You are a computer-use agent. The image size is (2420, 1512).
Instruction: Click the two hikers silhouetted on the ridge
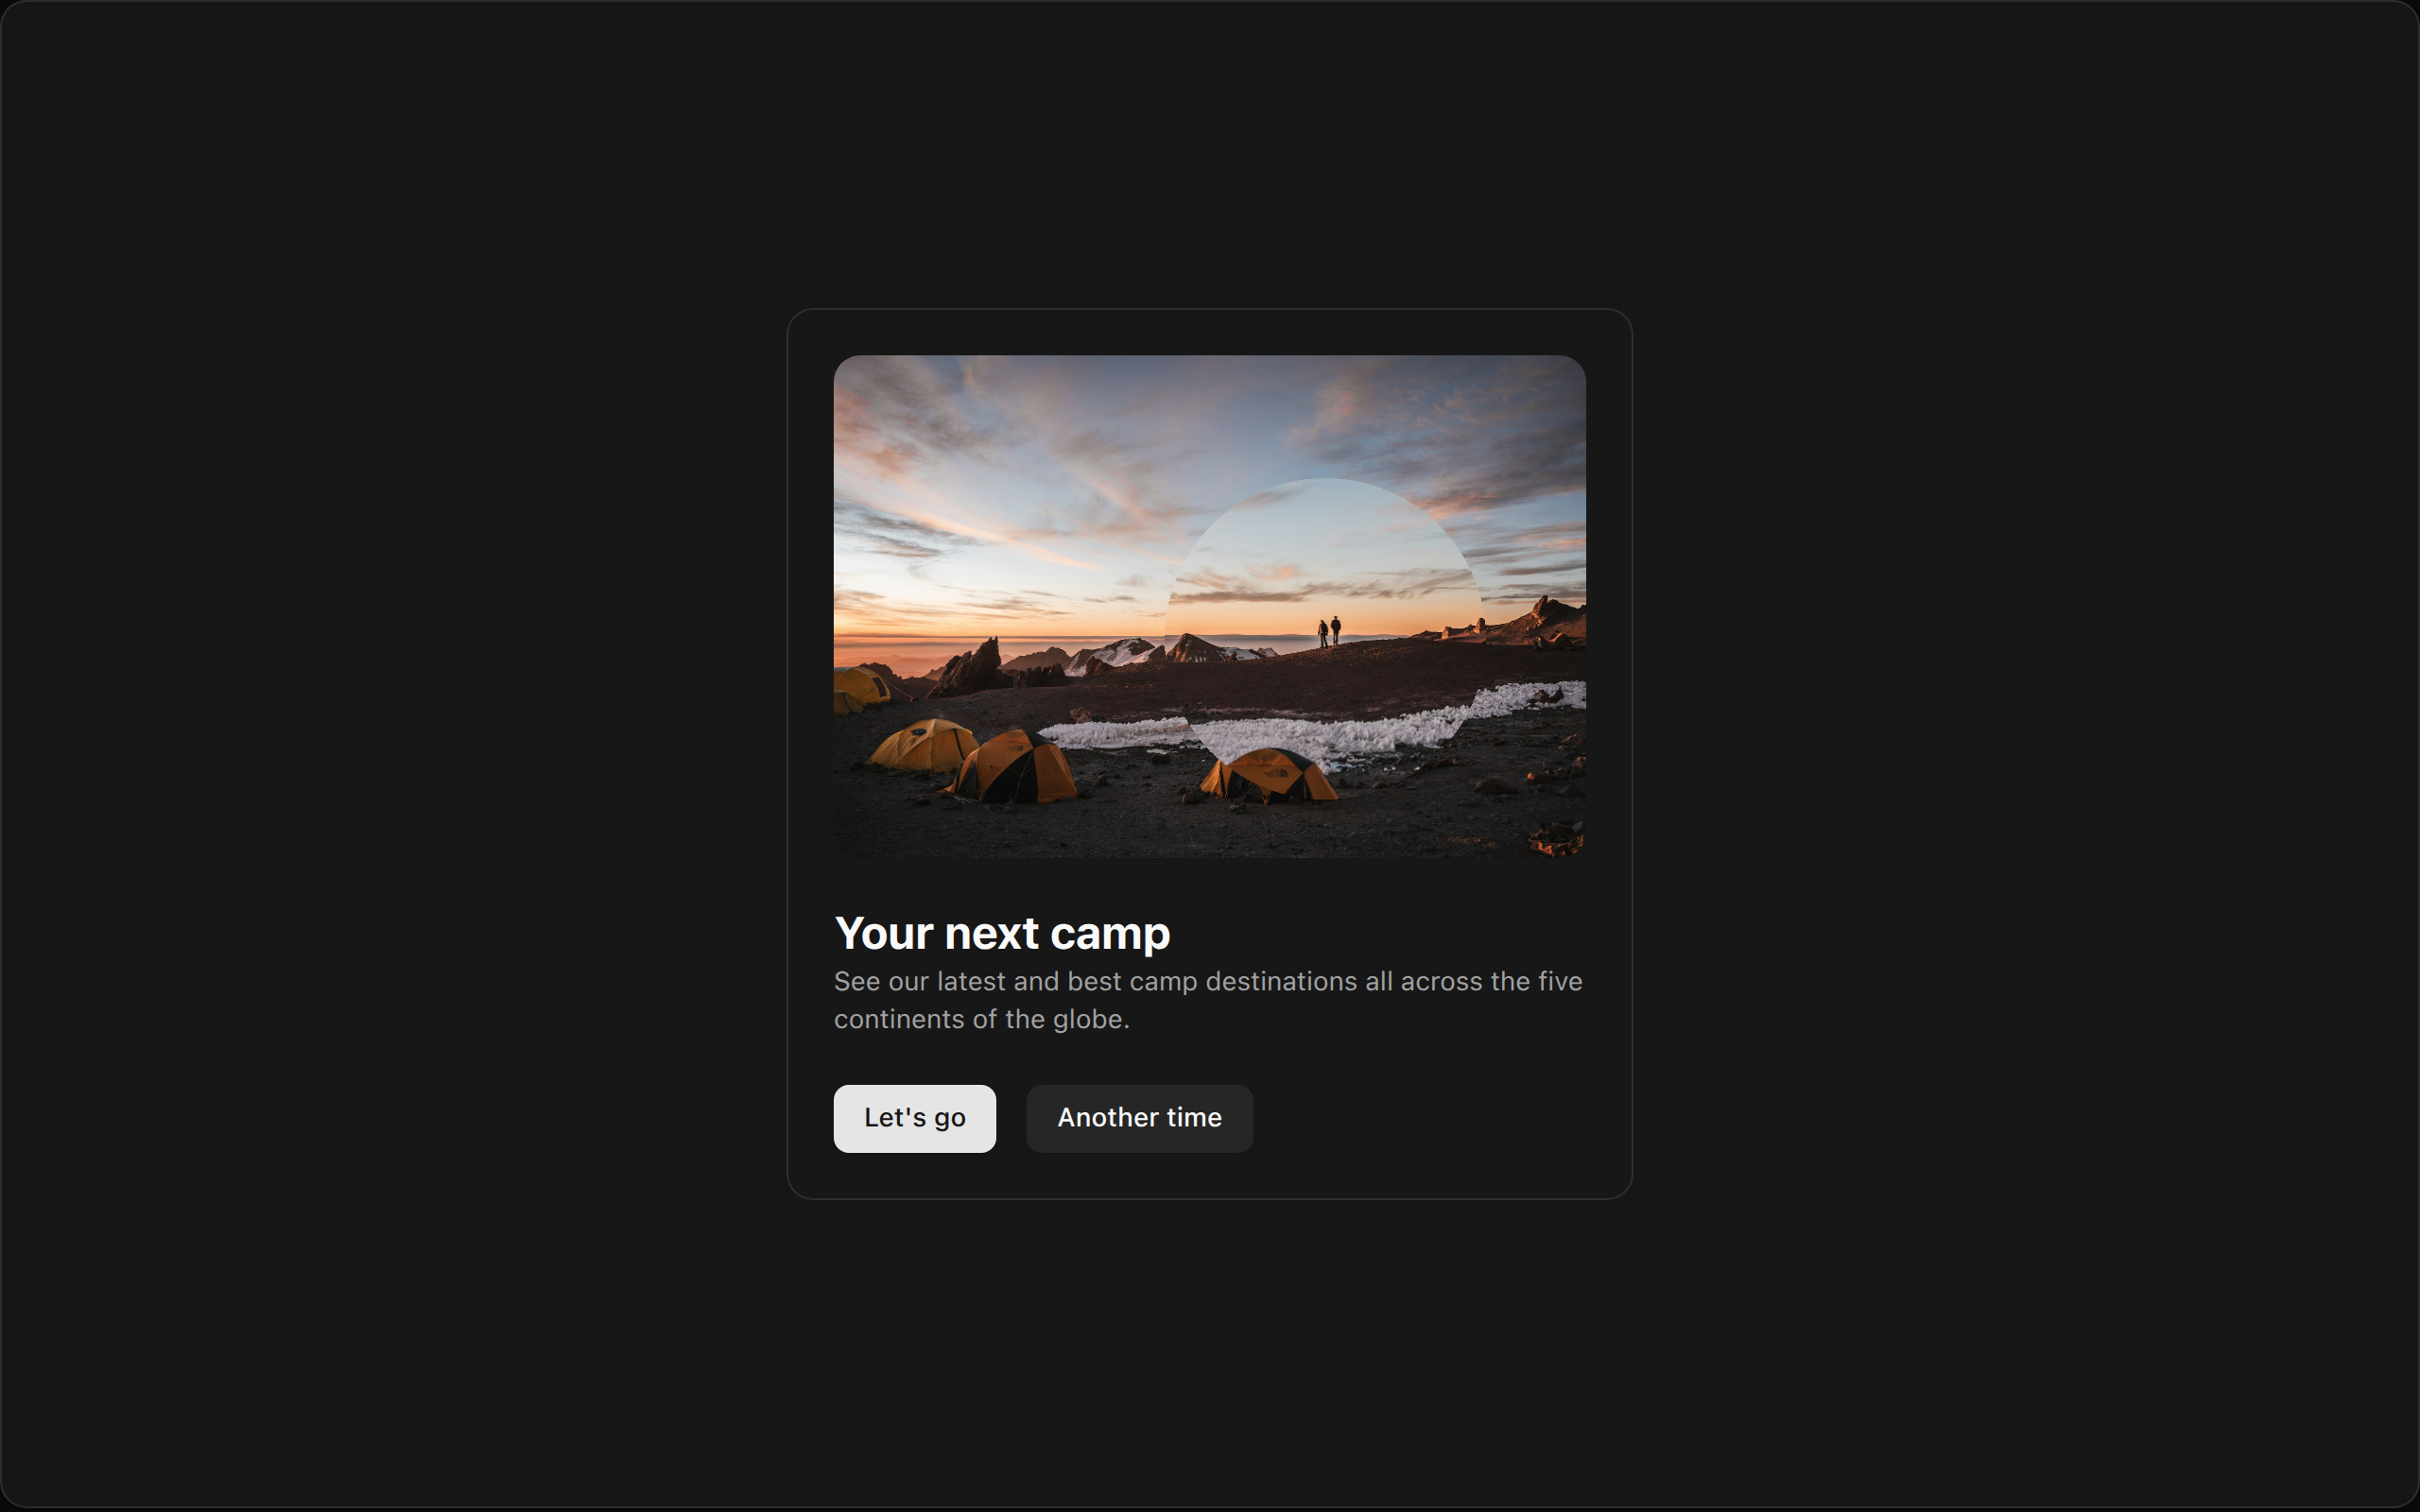1329,631
